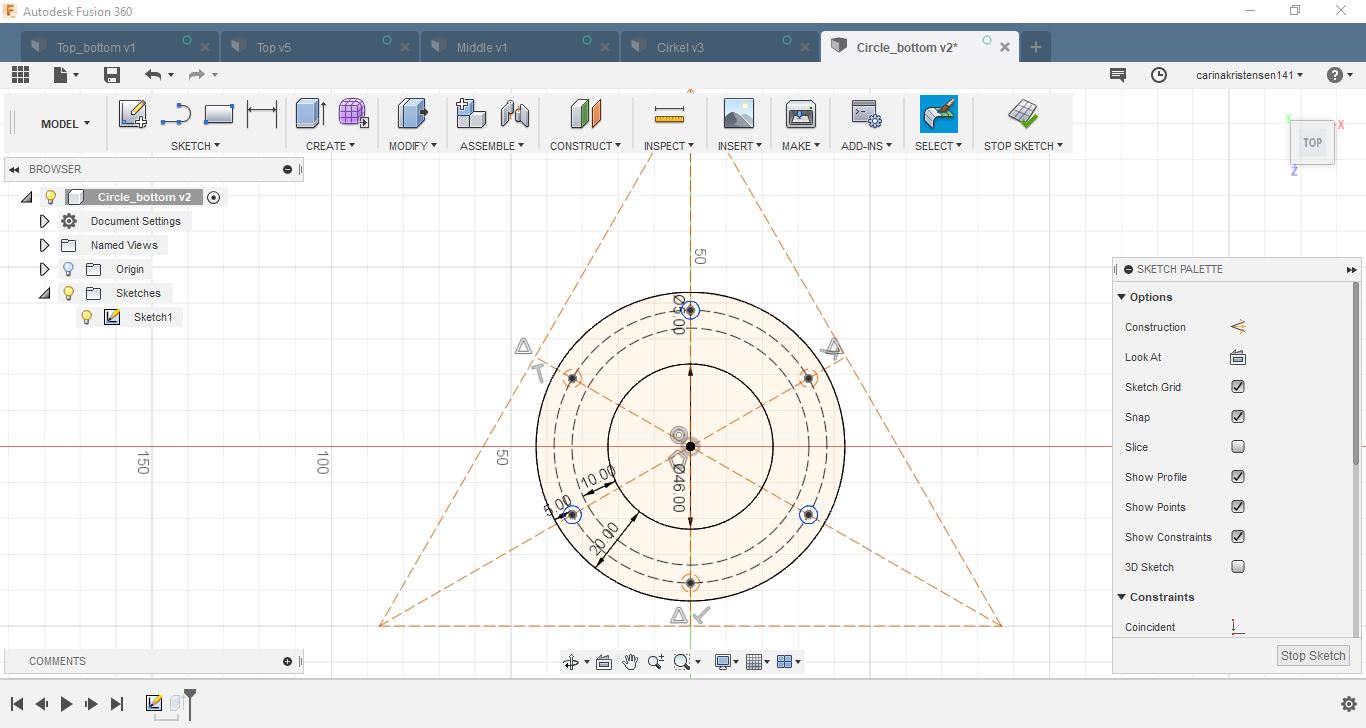This screenshot has width=1366, height=728.
Task: Collapse the Sketches tree node
Action: (x=44, y=293)
